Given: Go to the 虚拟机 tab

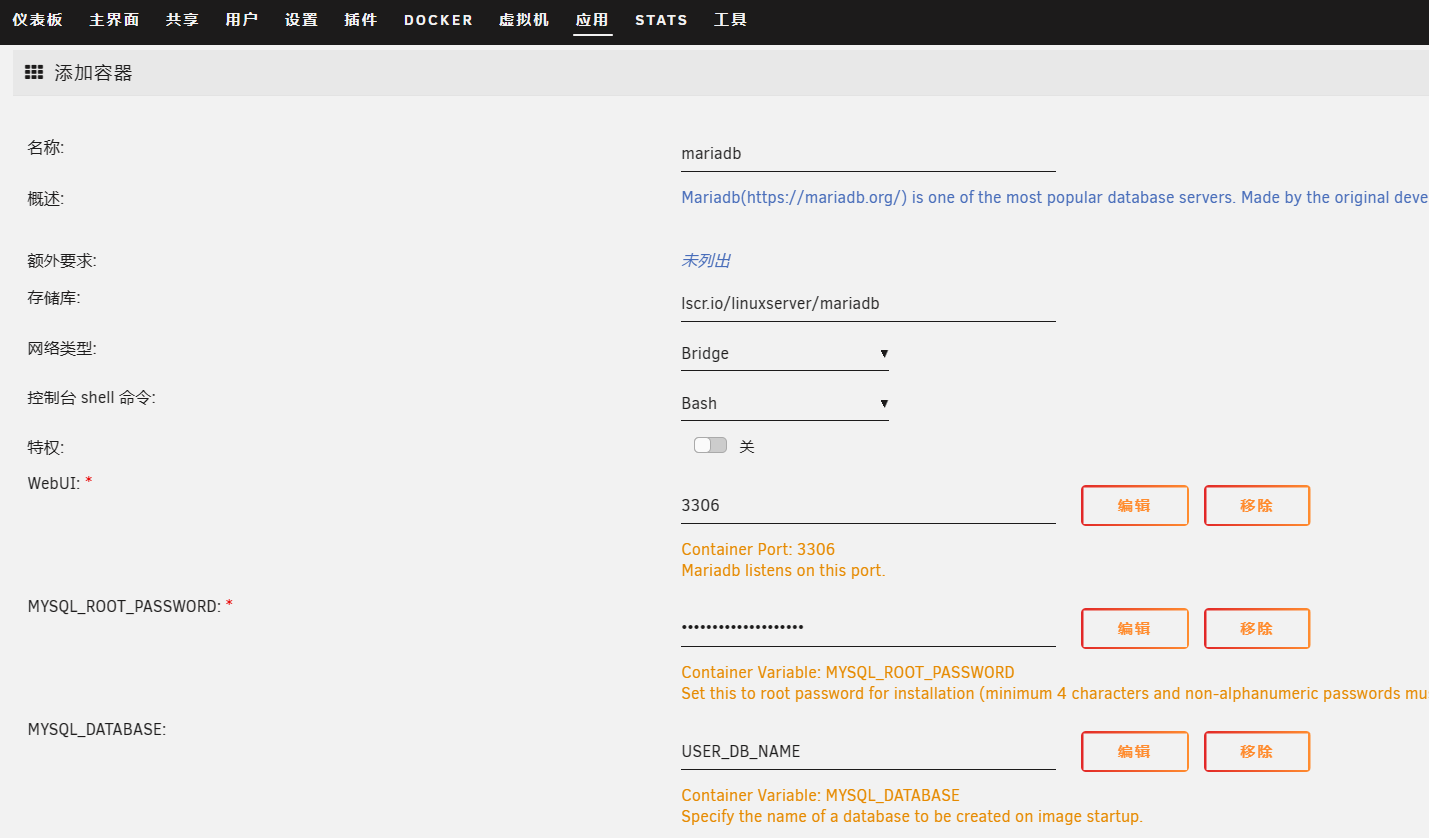Looking at the screenshot, I should pyautogui.click(x=524, y=20).
